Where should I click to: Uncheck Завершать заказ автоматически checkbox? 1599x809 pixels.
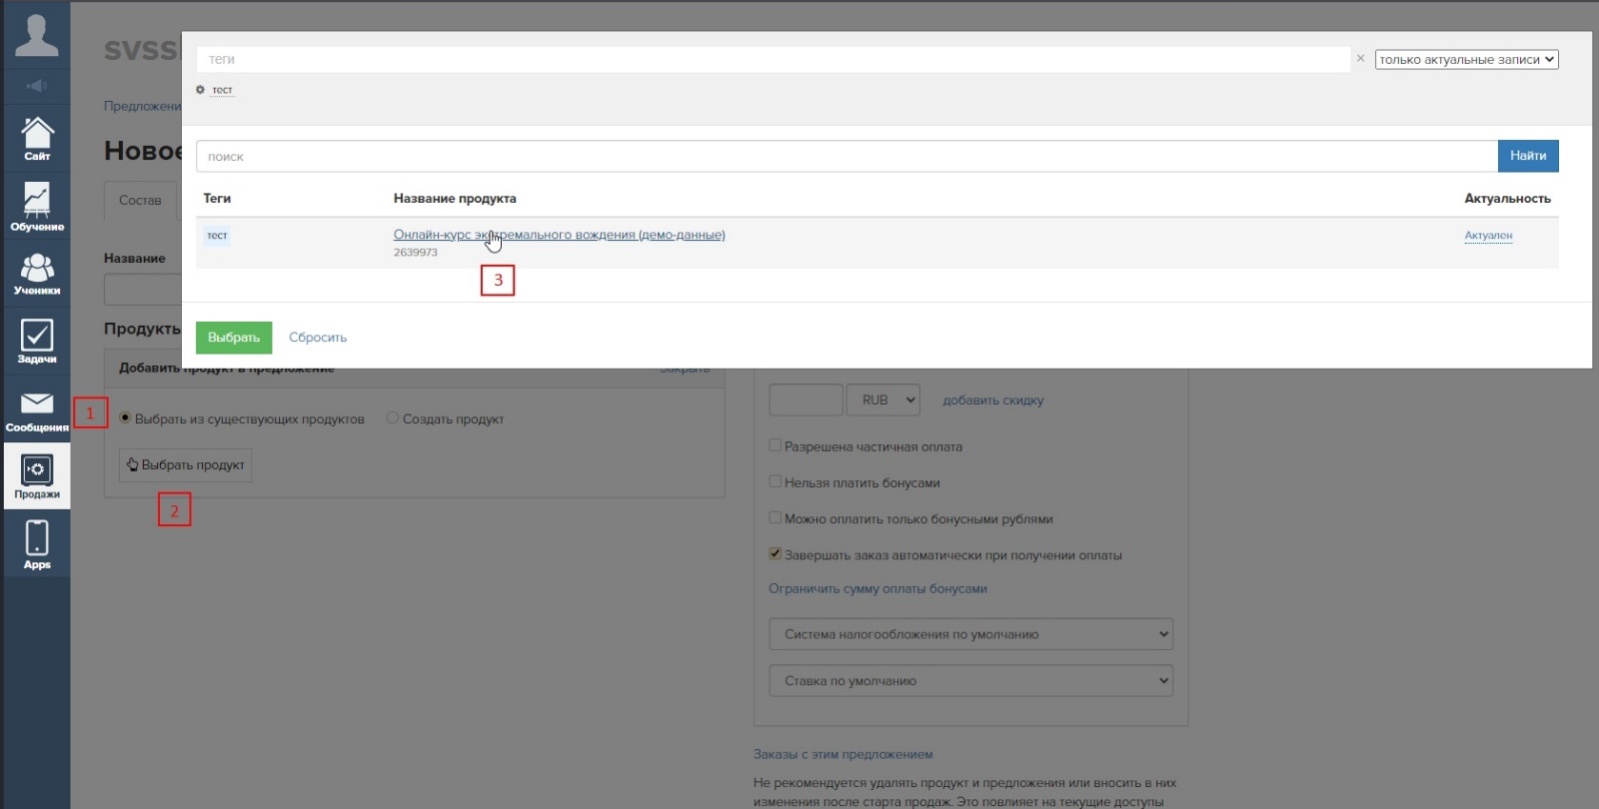[775, 554]
